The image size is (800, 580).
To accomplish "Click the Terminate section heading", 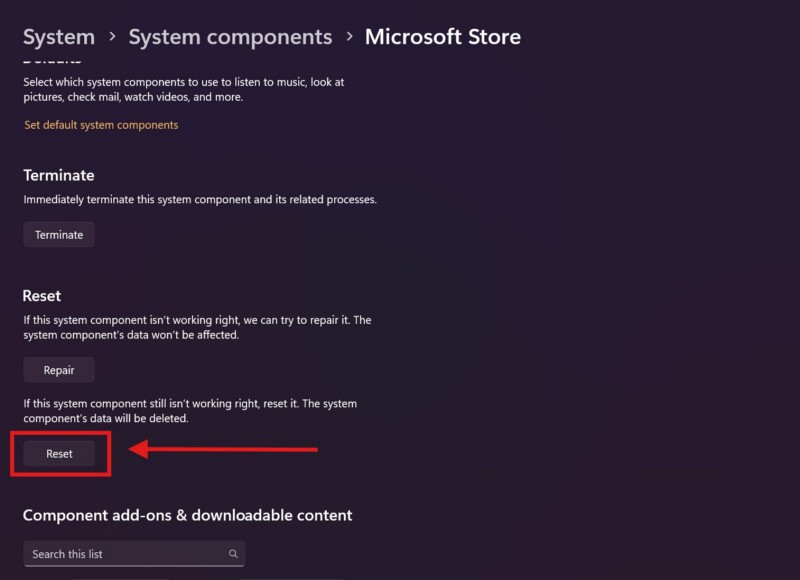I will point(59,175).
